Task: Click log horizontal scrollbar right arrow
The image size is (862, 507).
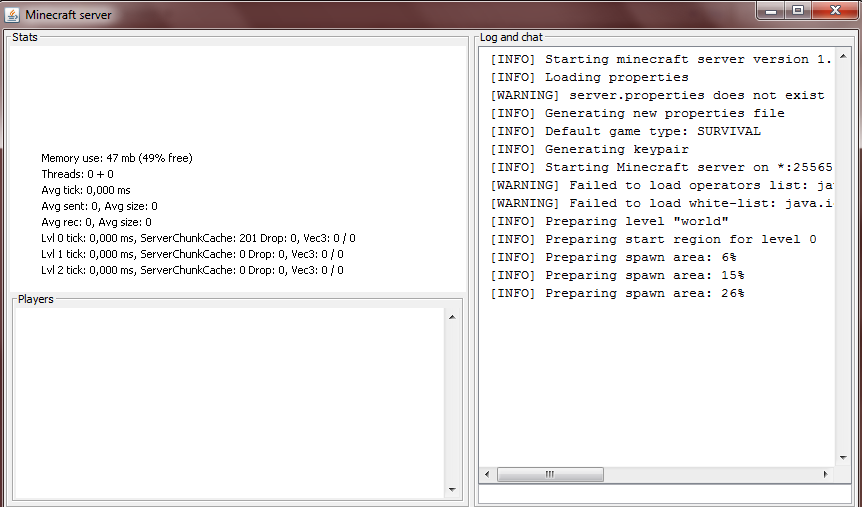Action: pyautogui.click(x=826, y=474)
